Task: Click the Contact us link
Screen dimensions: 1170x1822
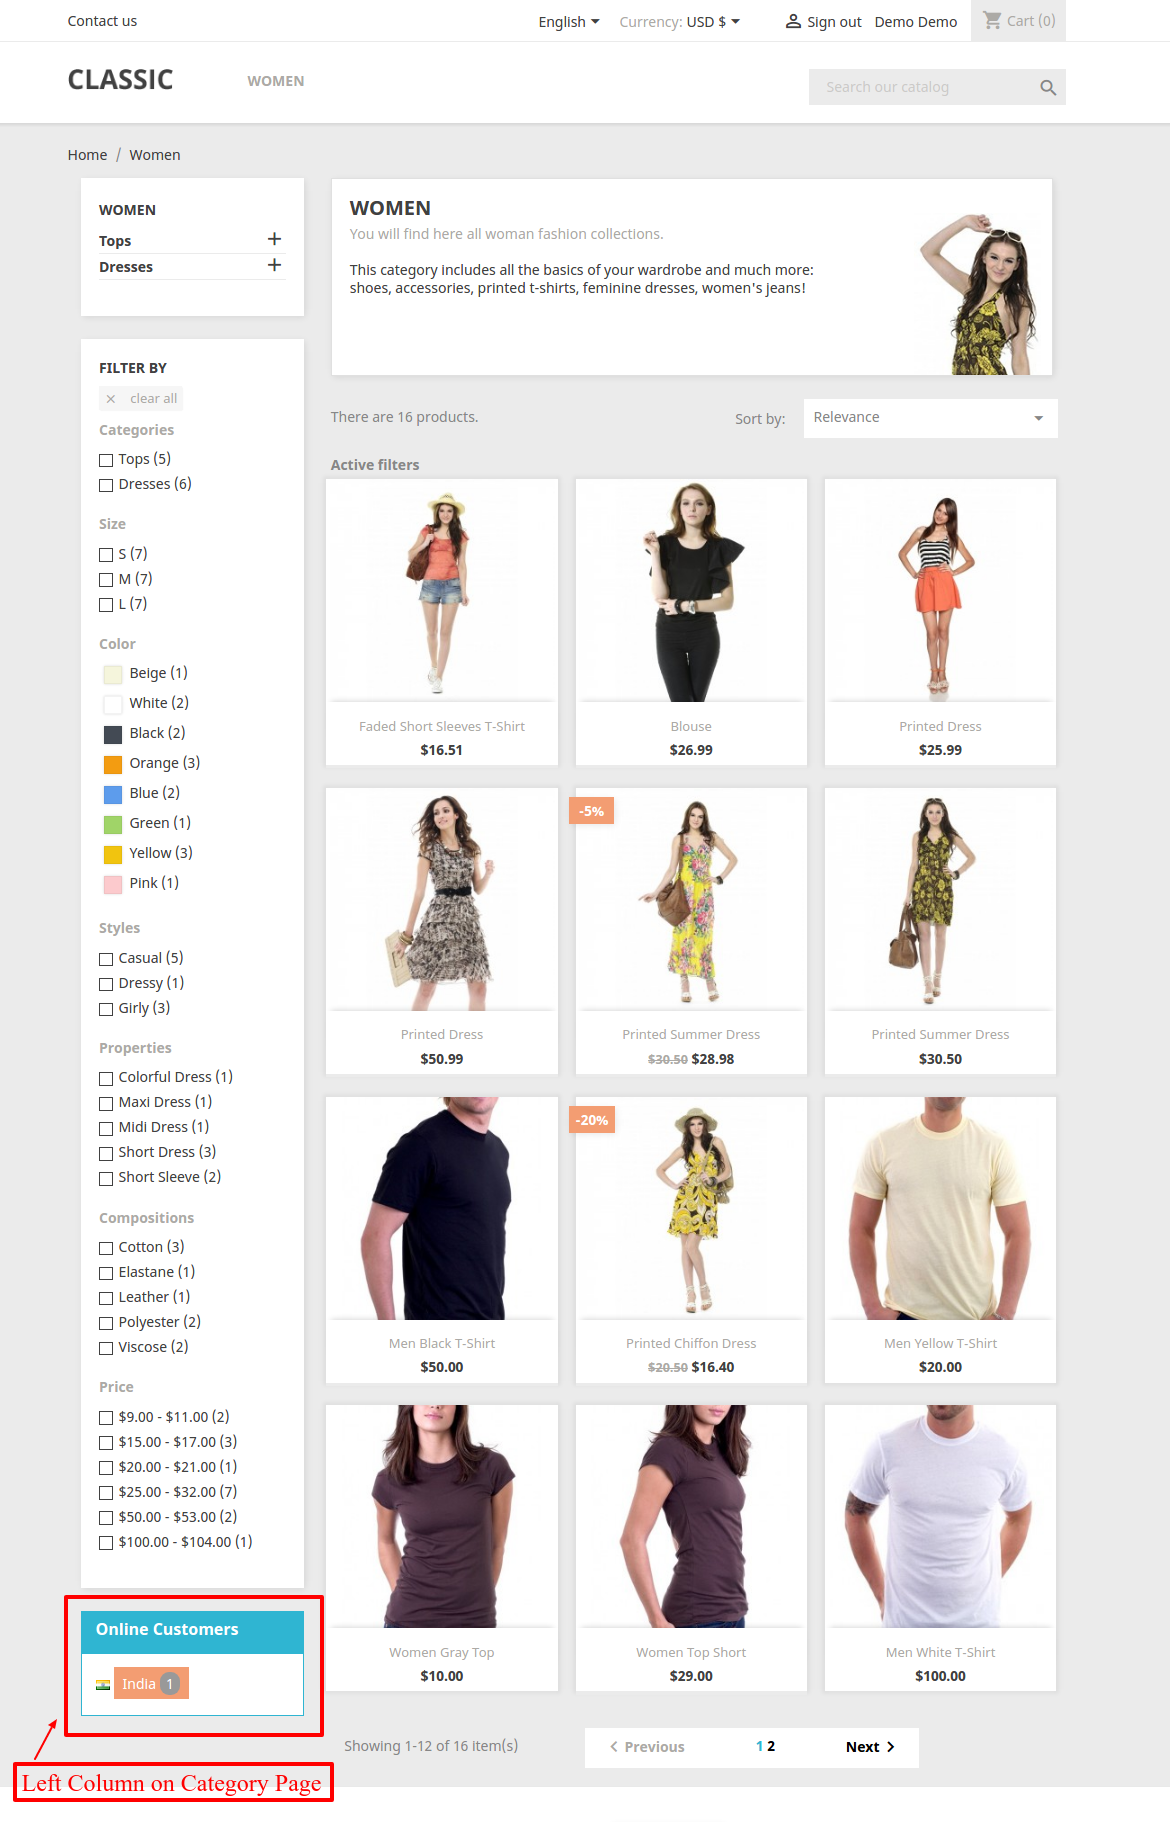Action: click(102, 21)
